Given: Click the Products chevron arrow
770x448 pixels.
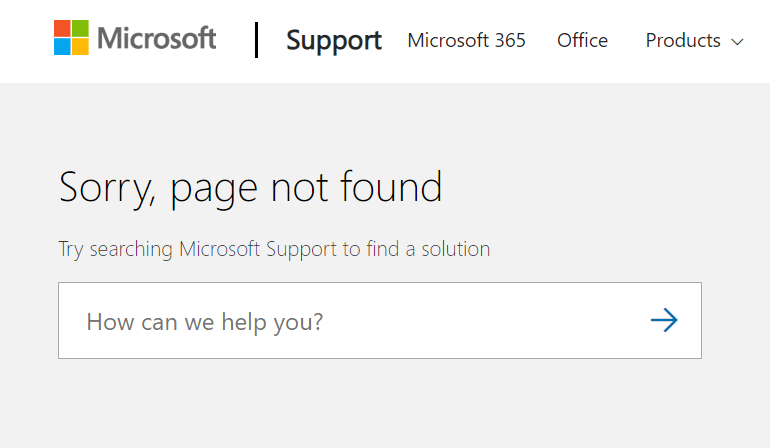Looking at the screenshot, I should 738,42.
